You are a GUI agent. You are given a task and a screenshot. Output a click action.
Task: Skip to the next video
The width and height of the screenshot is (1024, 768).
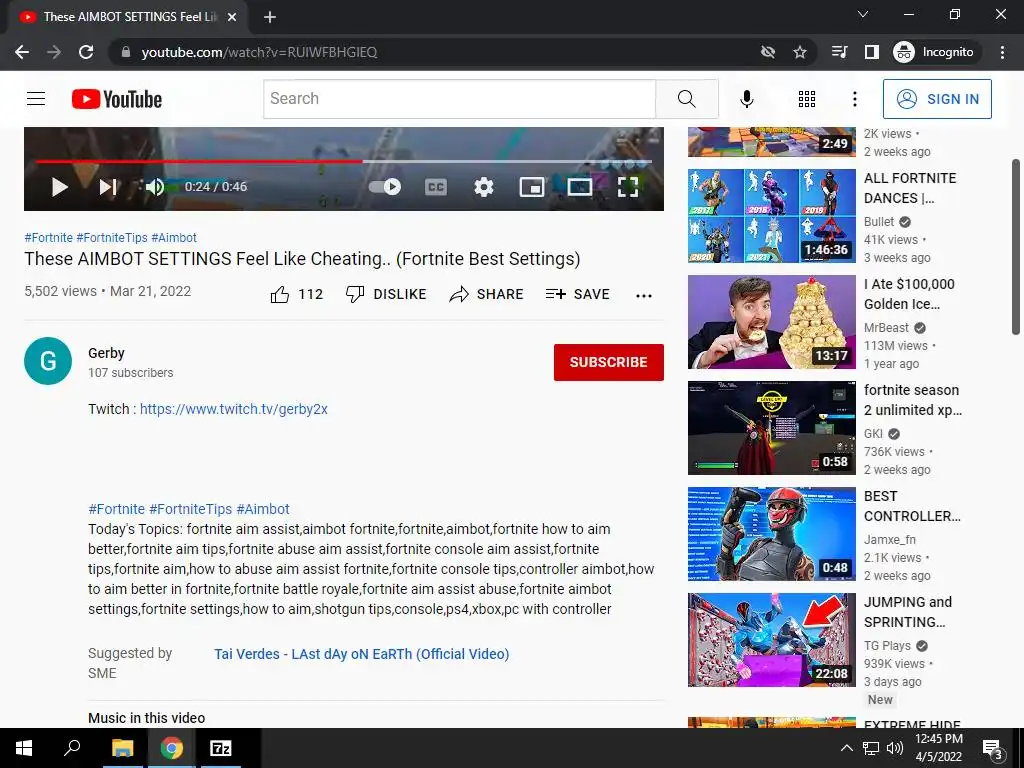tap(108, 187)
